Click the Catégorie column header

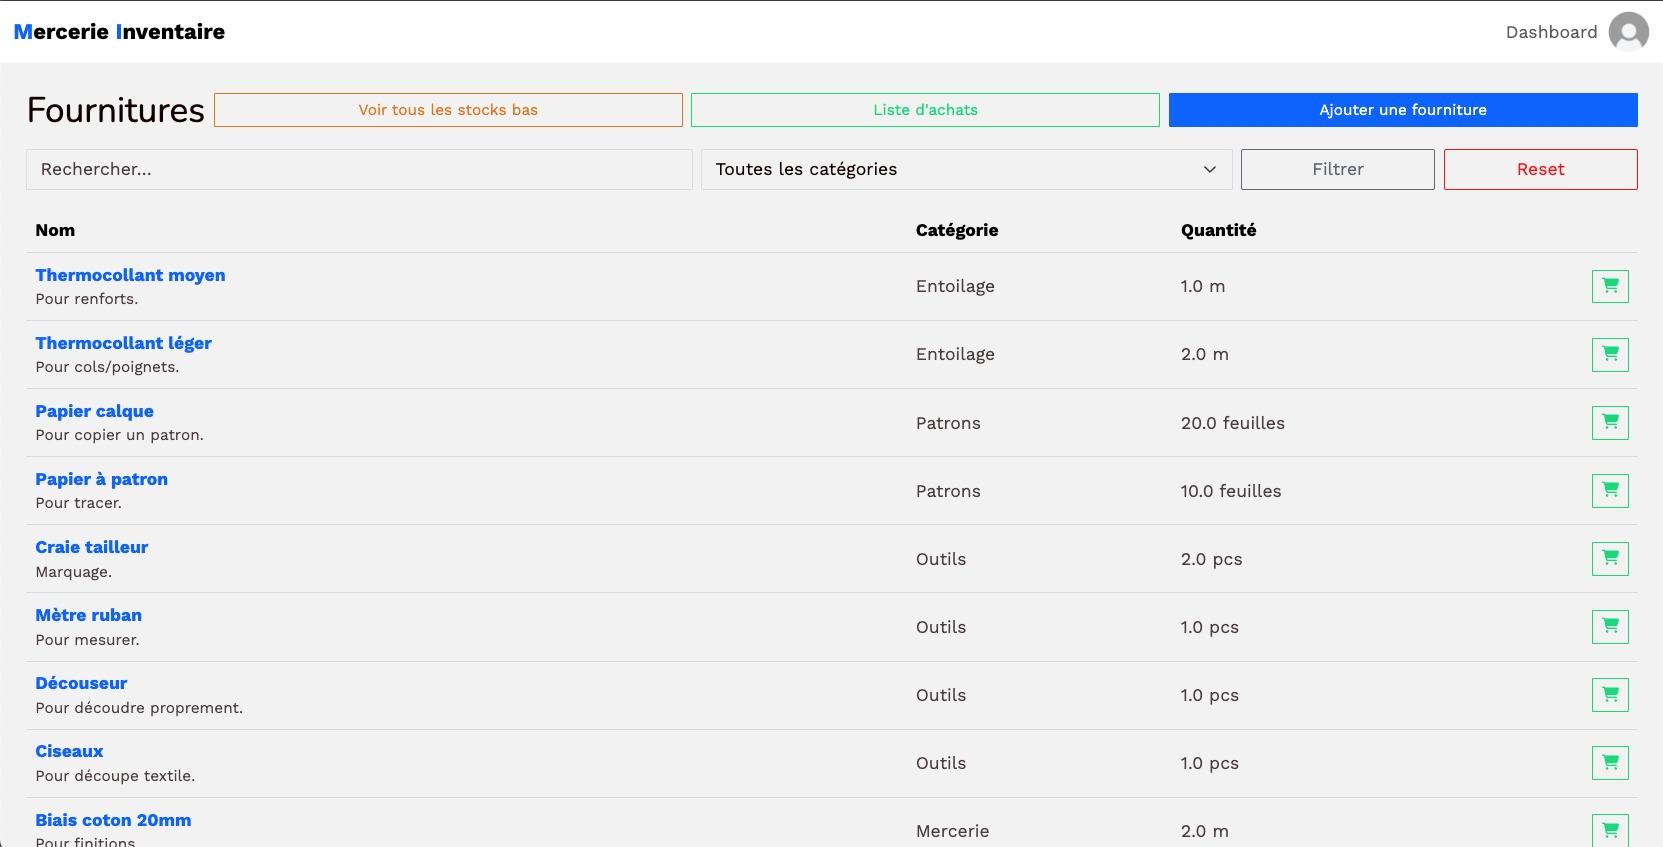tap(957, 230)
